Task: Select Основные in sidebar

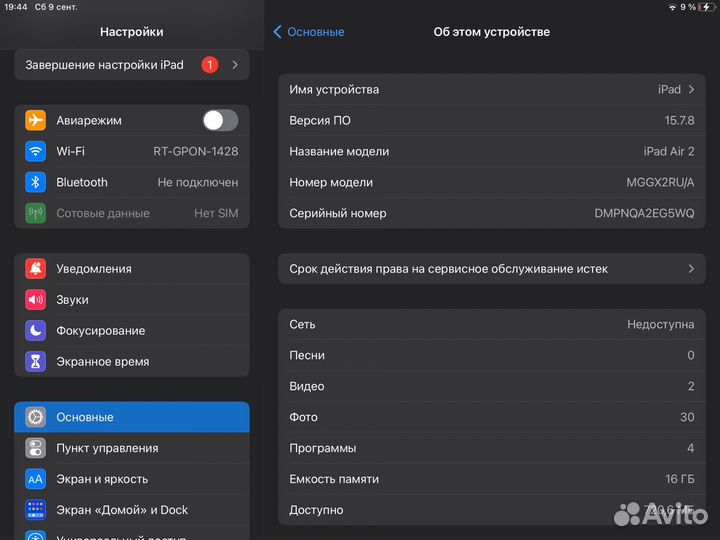Action: click(x=132, y=417)
